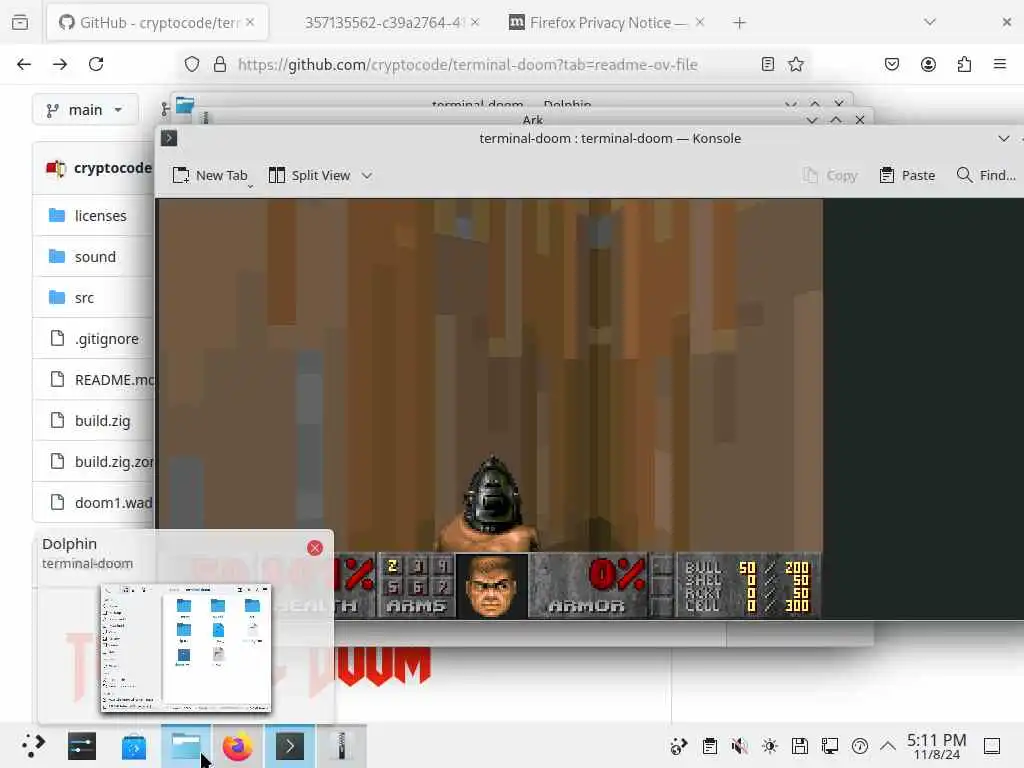Click Copy in Konsole toolbar
The height and width of the screenshot is (768, 1024).
pos(829,175)
